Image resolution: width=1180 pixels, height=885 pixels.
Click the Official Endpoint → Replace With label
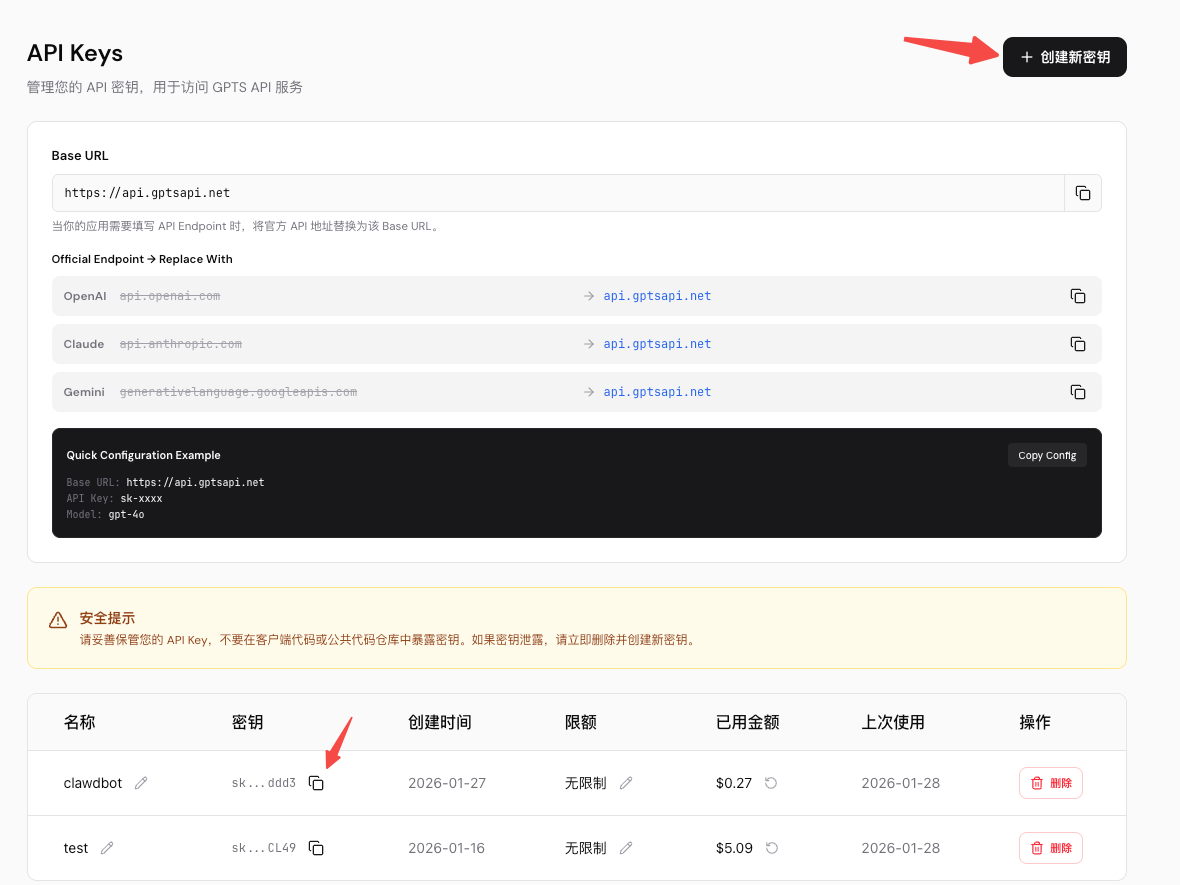142,259
